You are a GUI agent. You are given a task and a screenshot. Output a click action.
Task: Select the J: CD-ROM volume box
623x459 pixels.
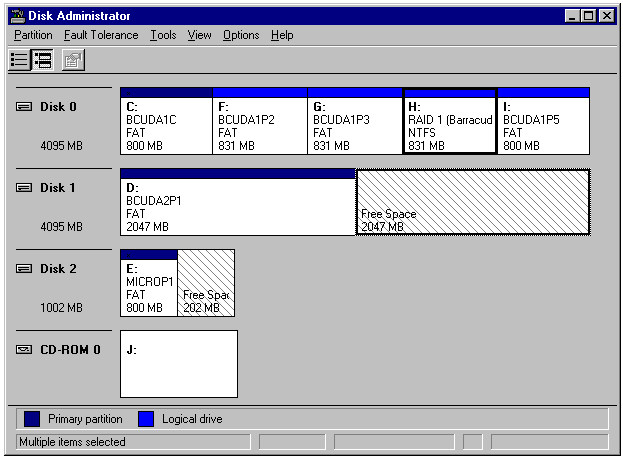pos(179,364)
